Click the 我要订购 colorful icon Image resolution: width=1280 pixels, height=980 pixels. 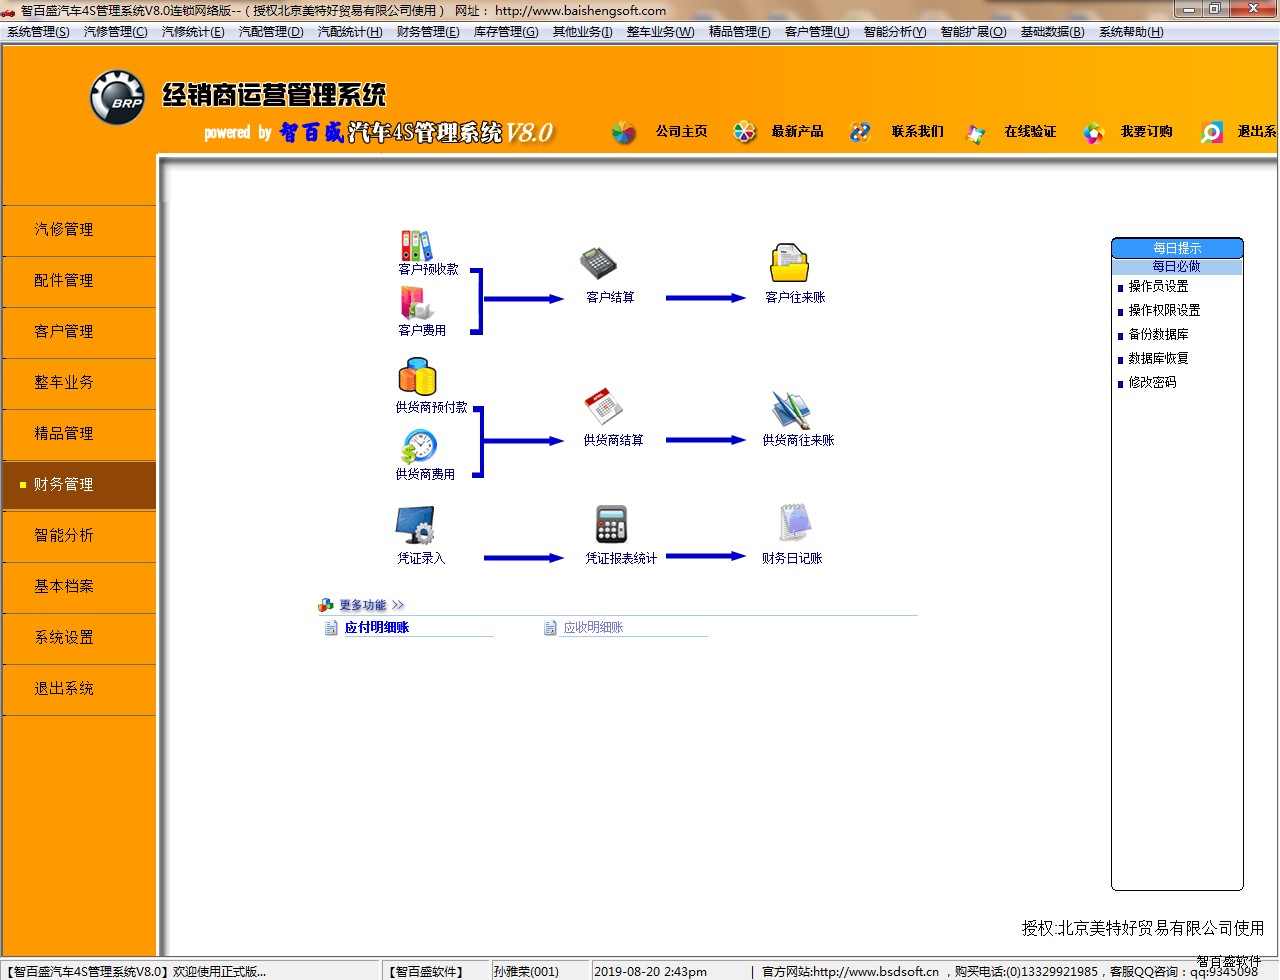click(1093, 132)
